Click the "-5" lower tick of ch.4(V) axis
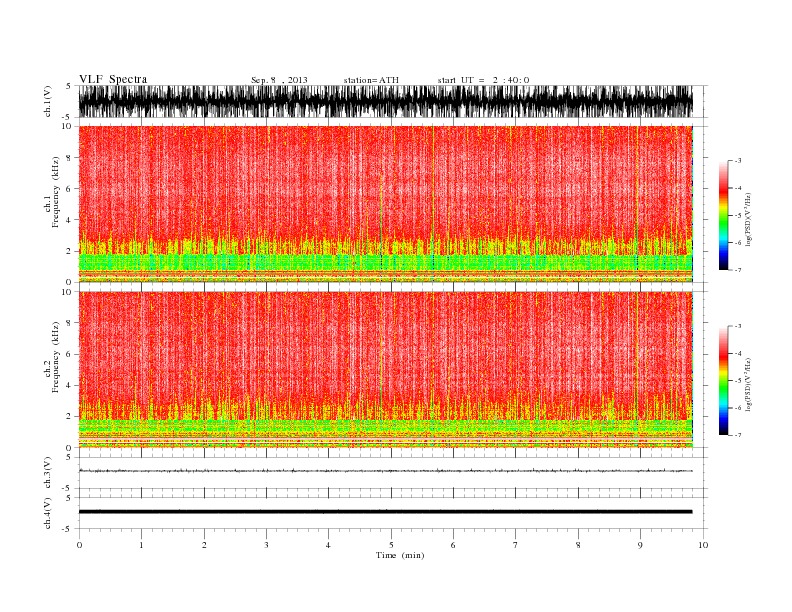792x612 pixels. (x=67, y=529)
